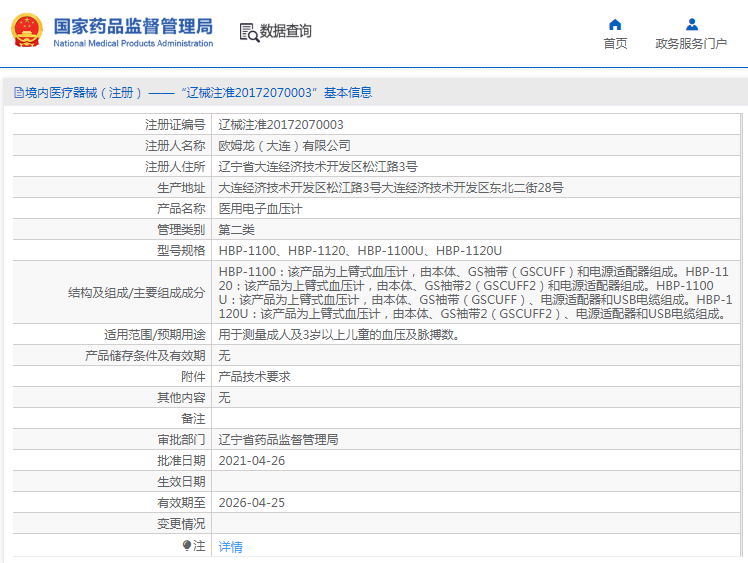Image resolution: width=748 pixels, height=563 pixels.
Task: Click the 产品名称 label
Action: pyautogui.click(x=181, y=209)
